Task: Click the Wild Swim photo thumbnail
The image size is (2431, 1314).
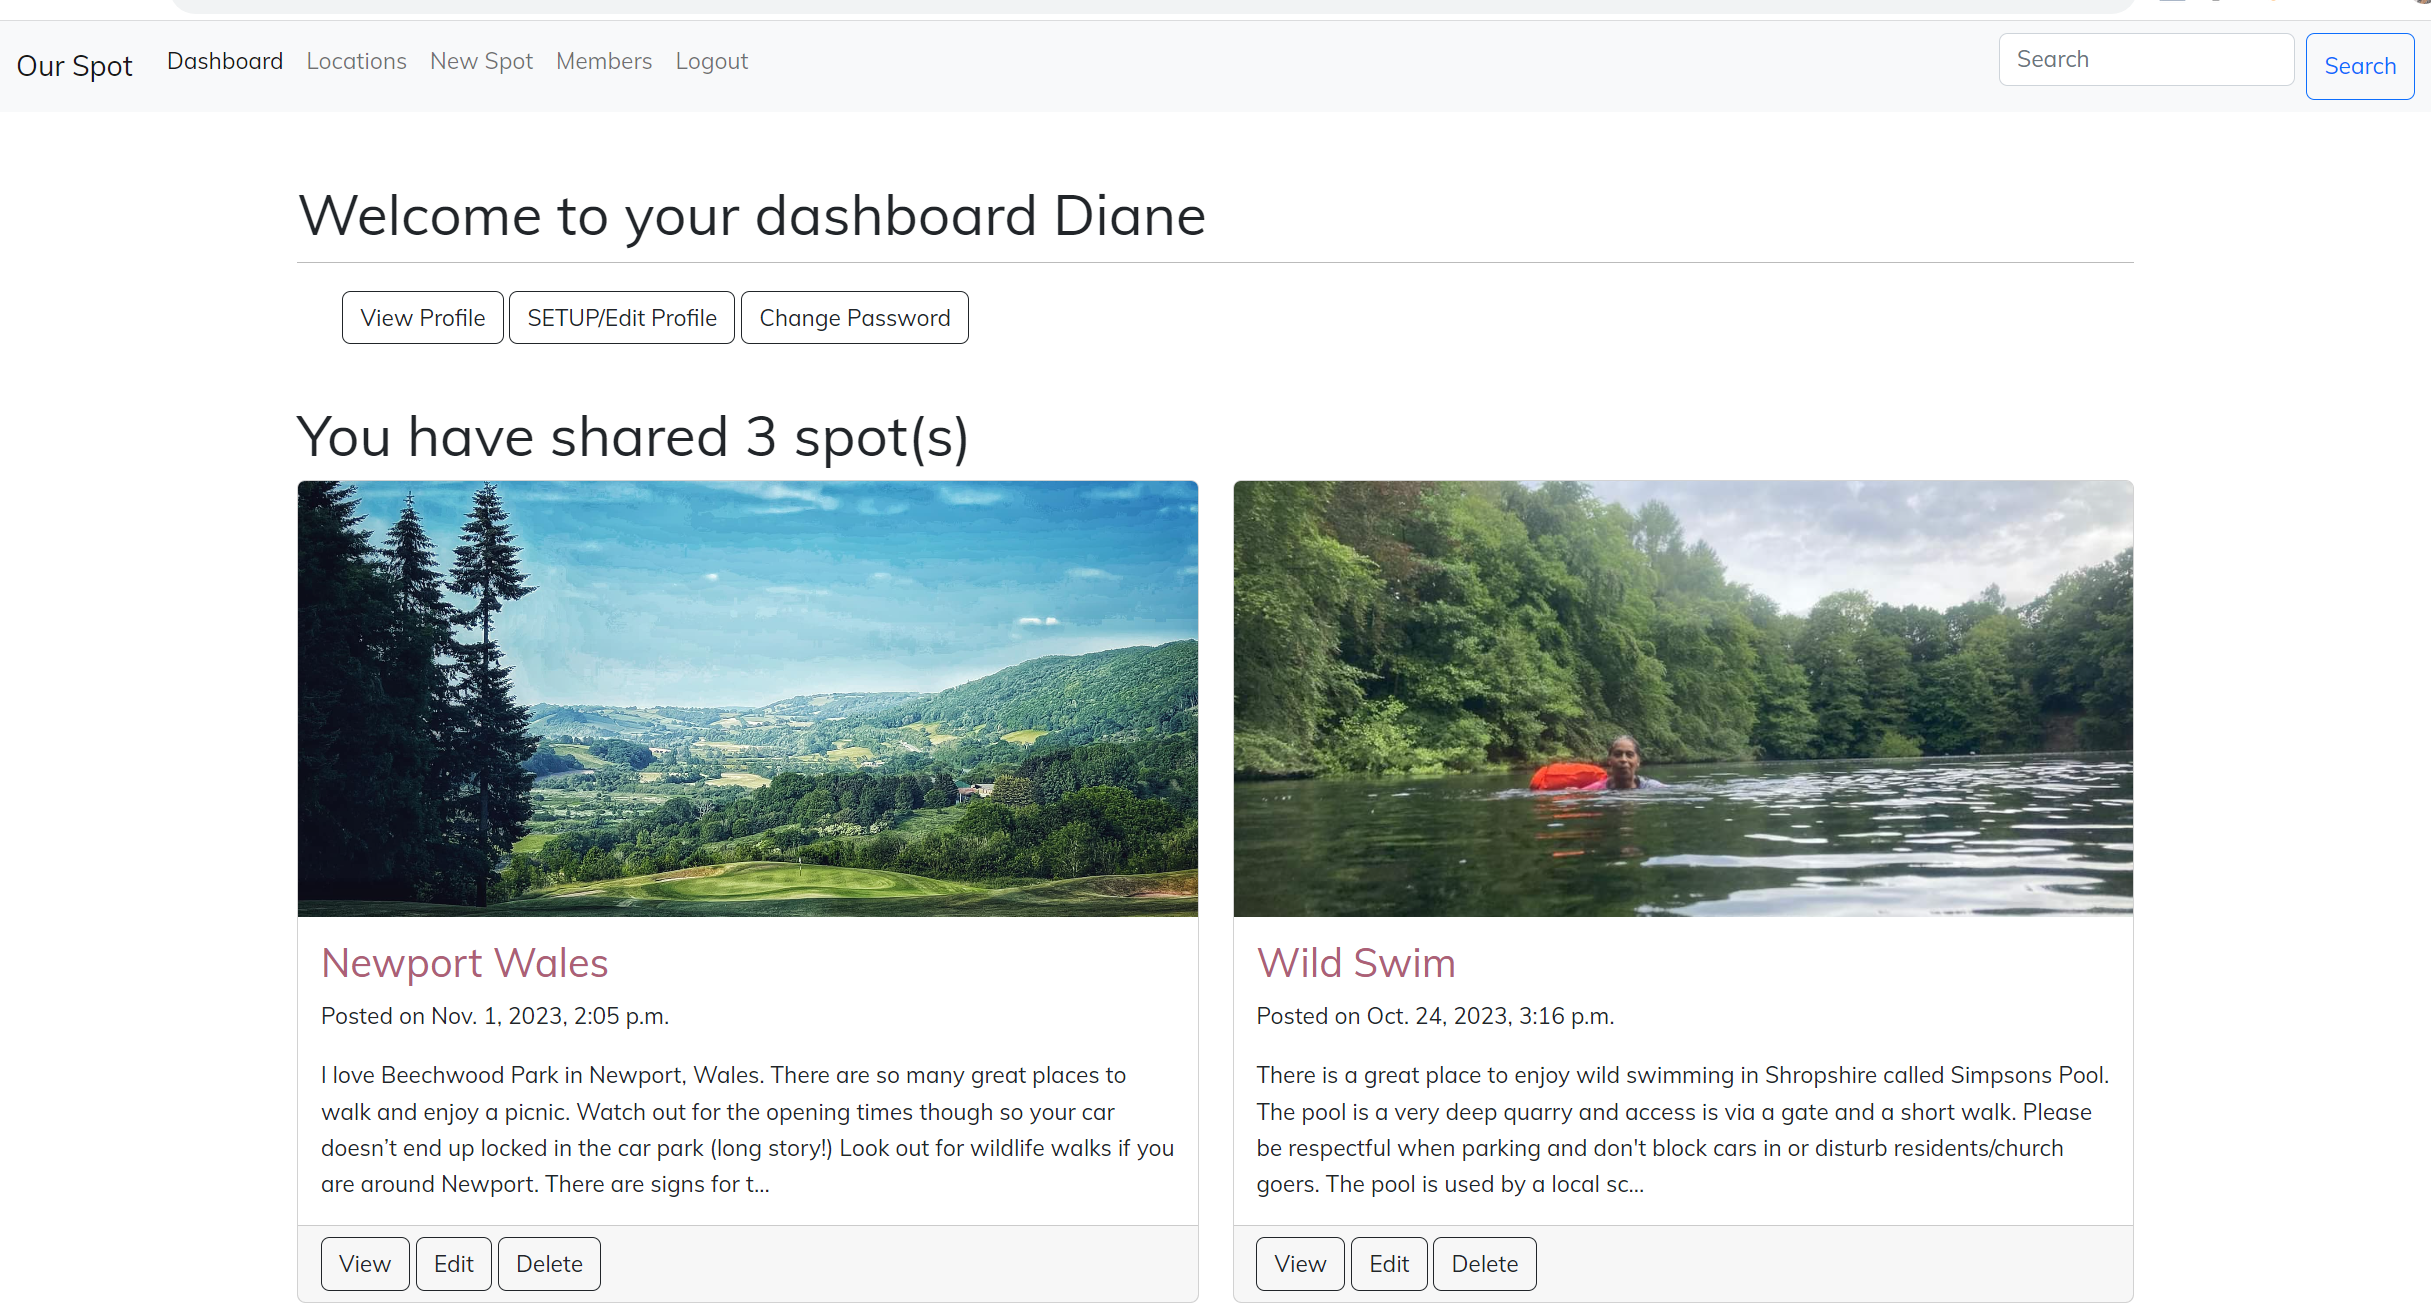Action: (1683, 698)
